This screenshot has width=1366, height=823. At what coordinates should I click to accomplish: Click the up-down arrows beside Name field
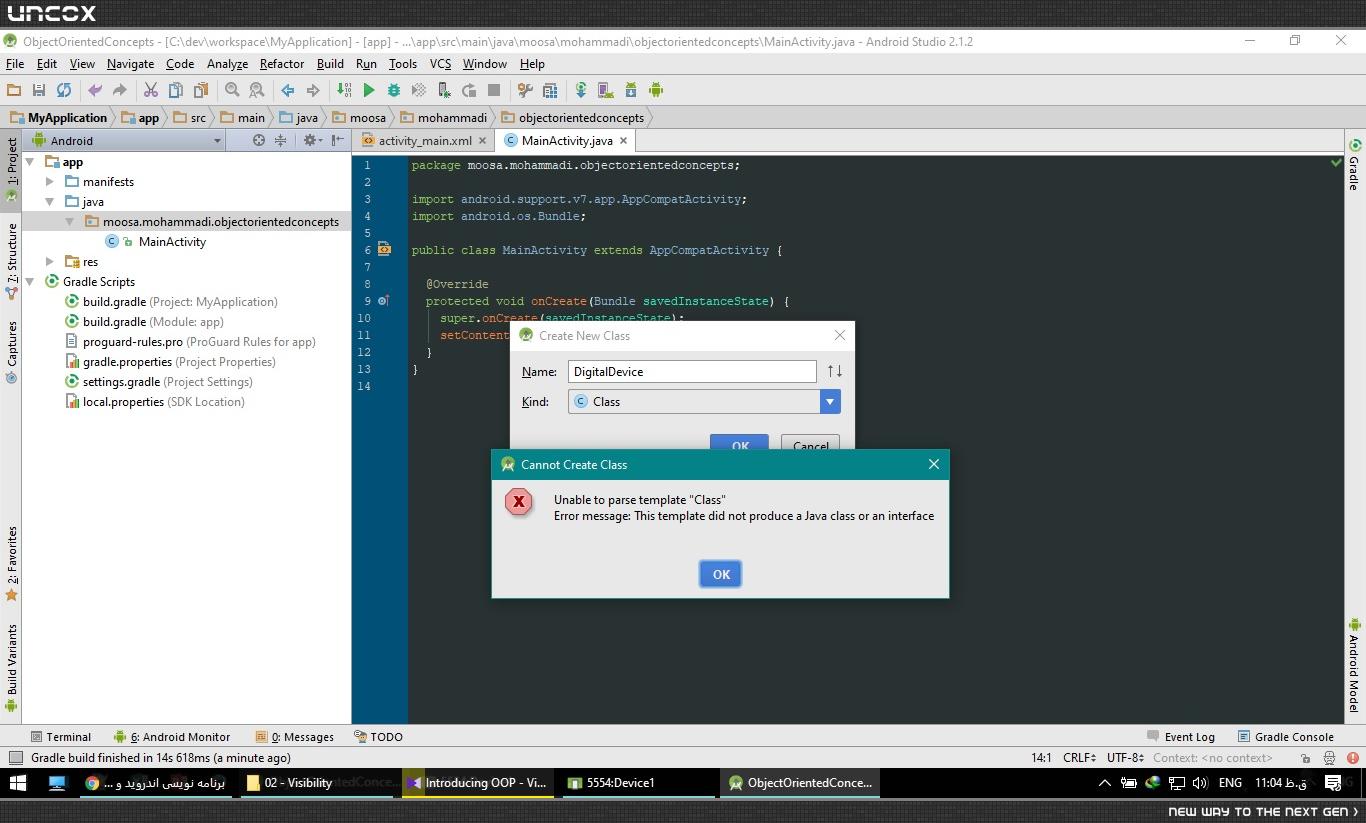[x=834, y=371]
